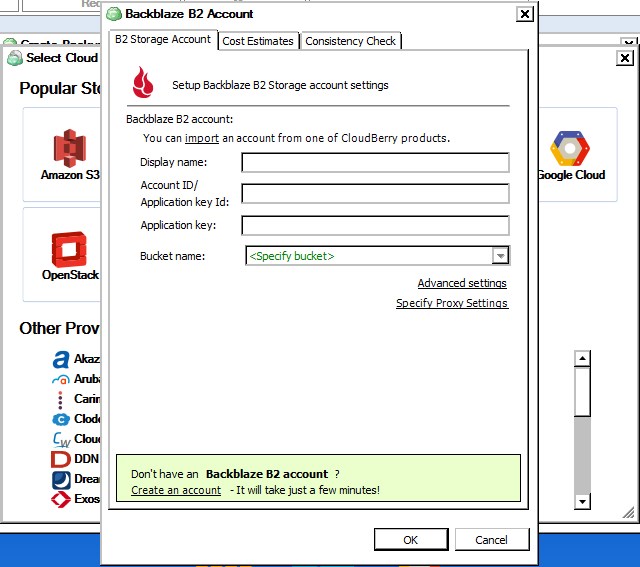Click "Setup Backblaze B2 Storage account settings" text
Screen dimensions: 640x567
pos(280,85)
